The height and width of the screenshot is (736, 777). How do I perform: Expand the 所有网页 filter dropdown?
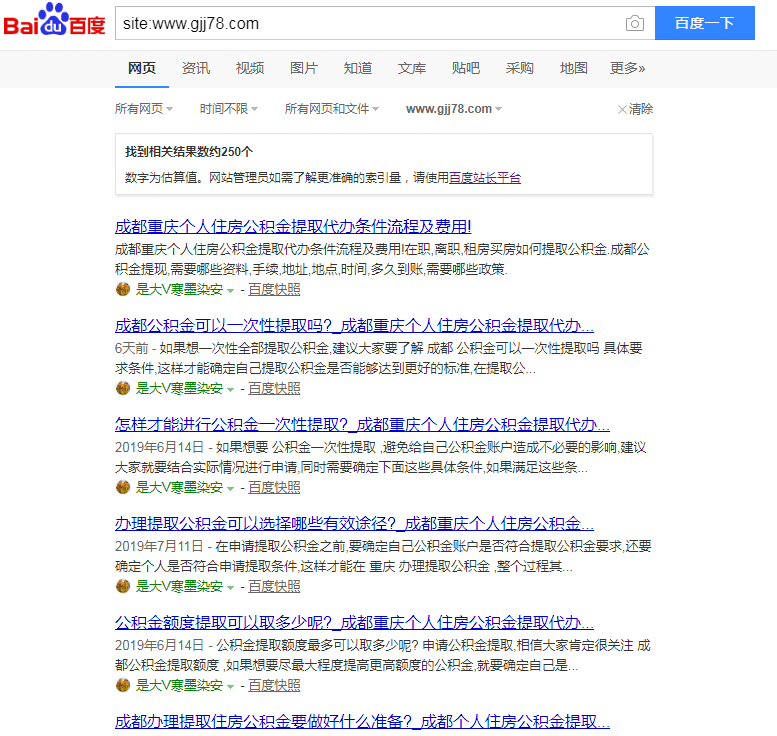[x=143, y=109]
